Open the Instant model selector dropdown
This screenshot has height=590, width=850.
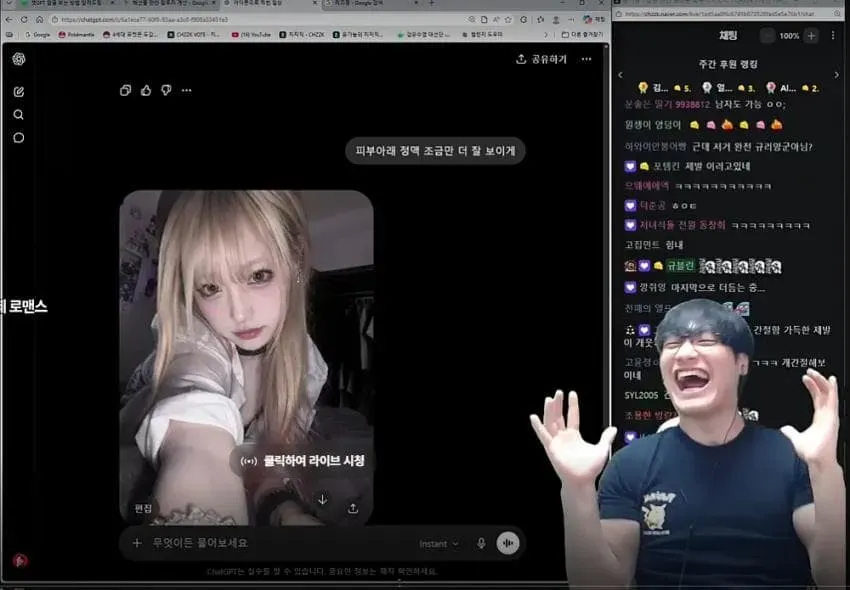click(439, 543)
